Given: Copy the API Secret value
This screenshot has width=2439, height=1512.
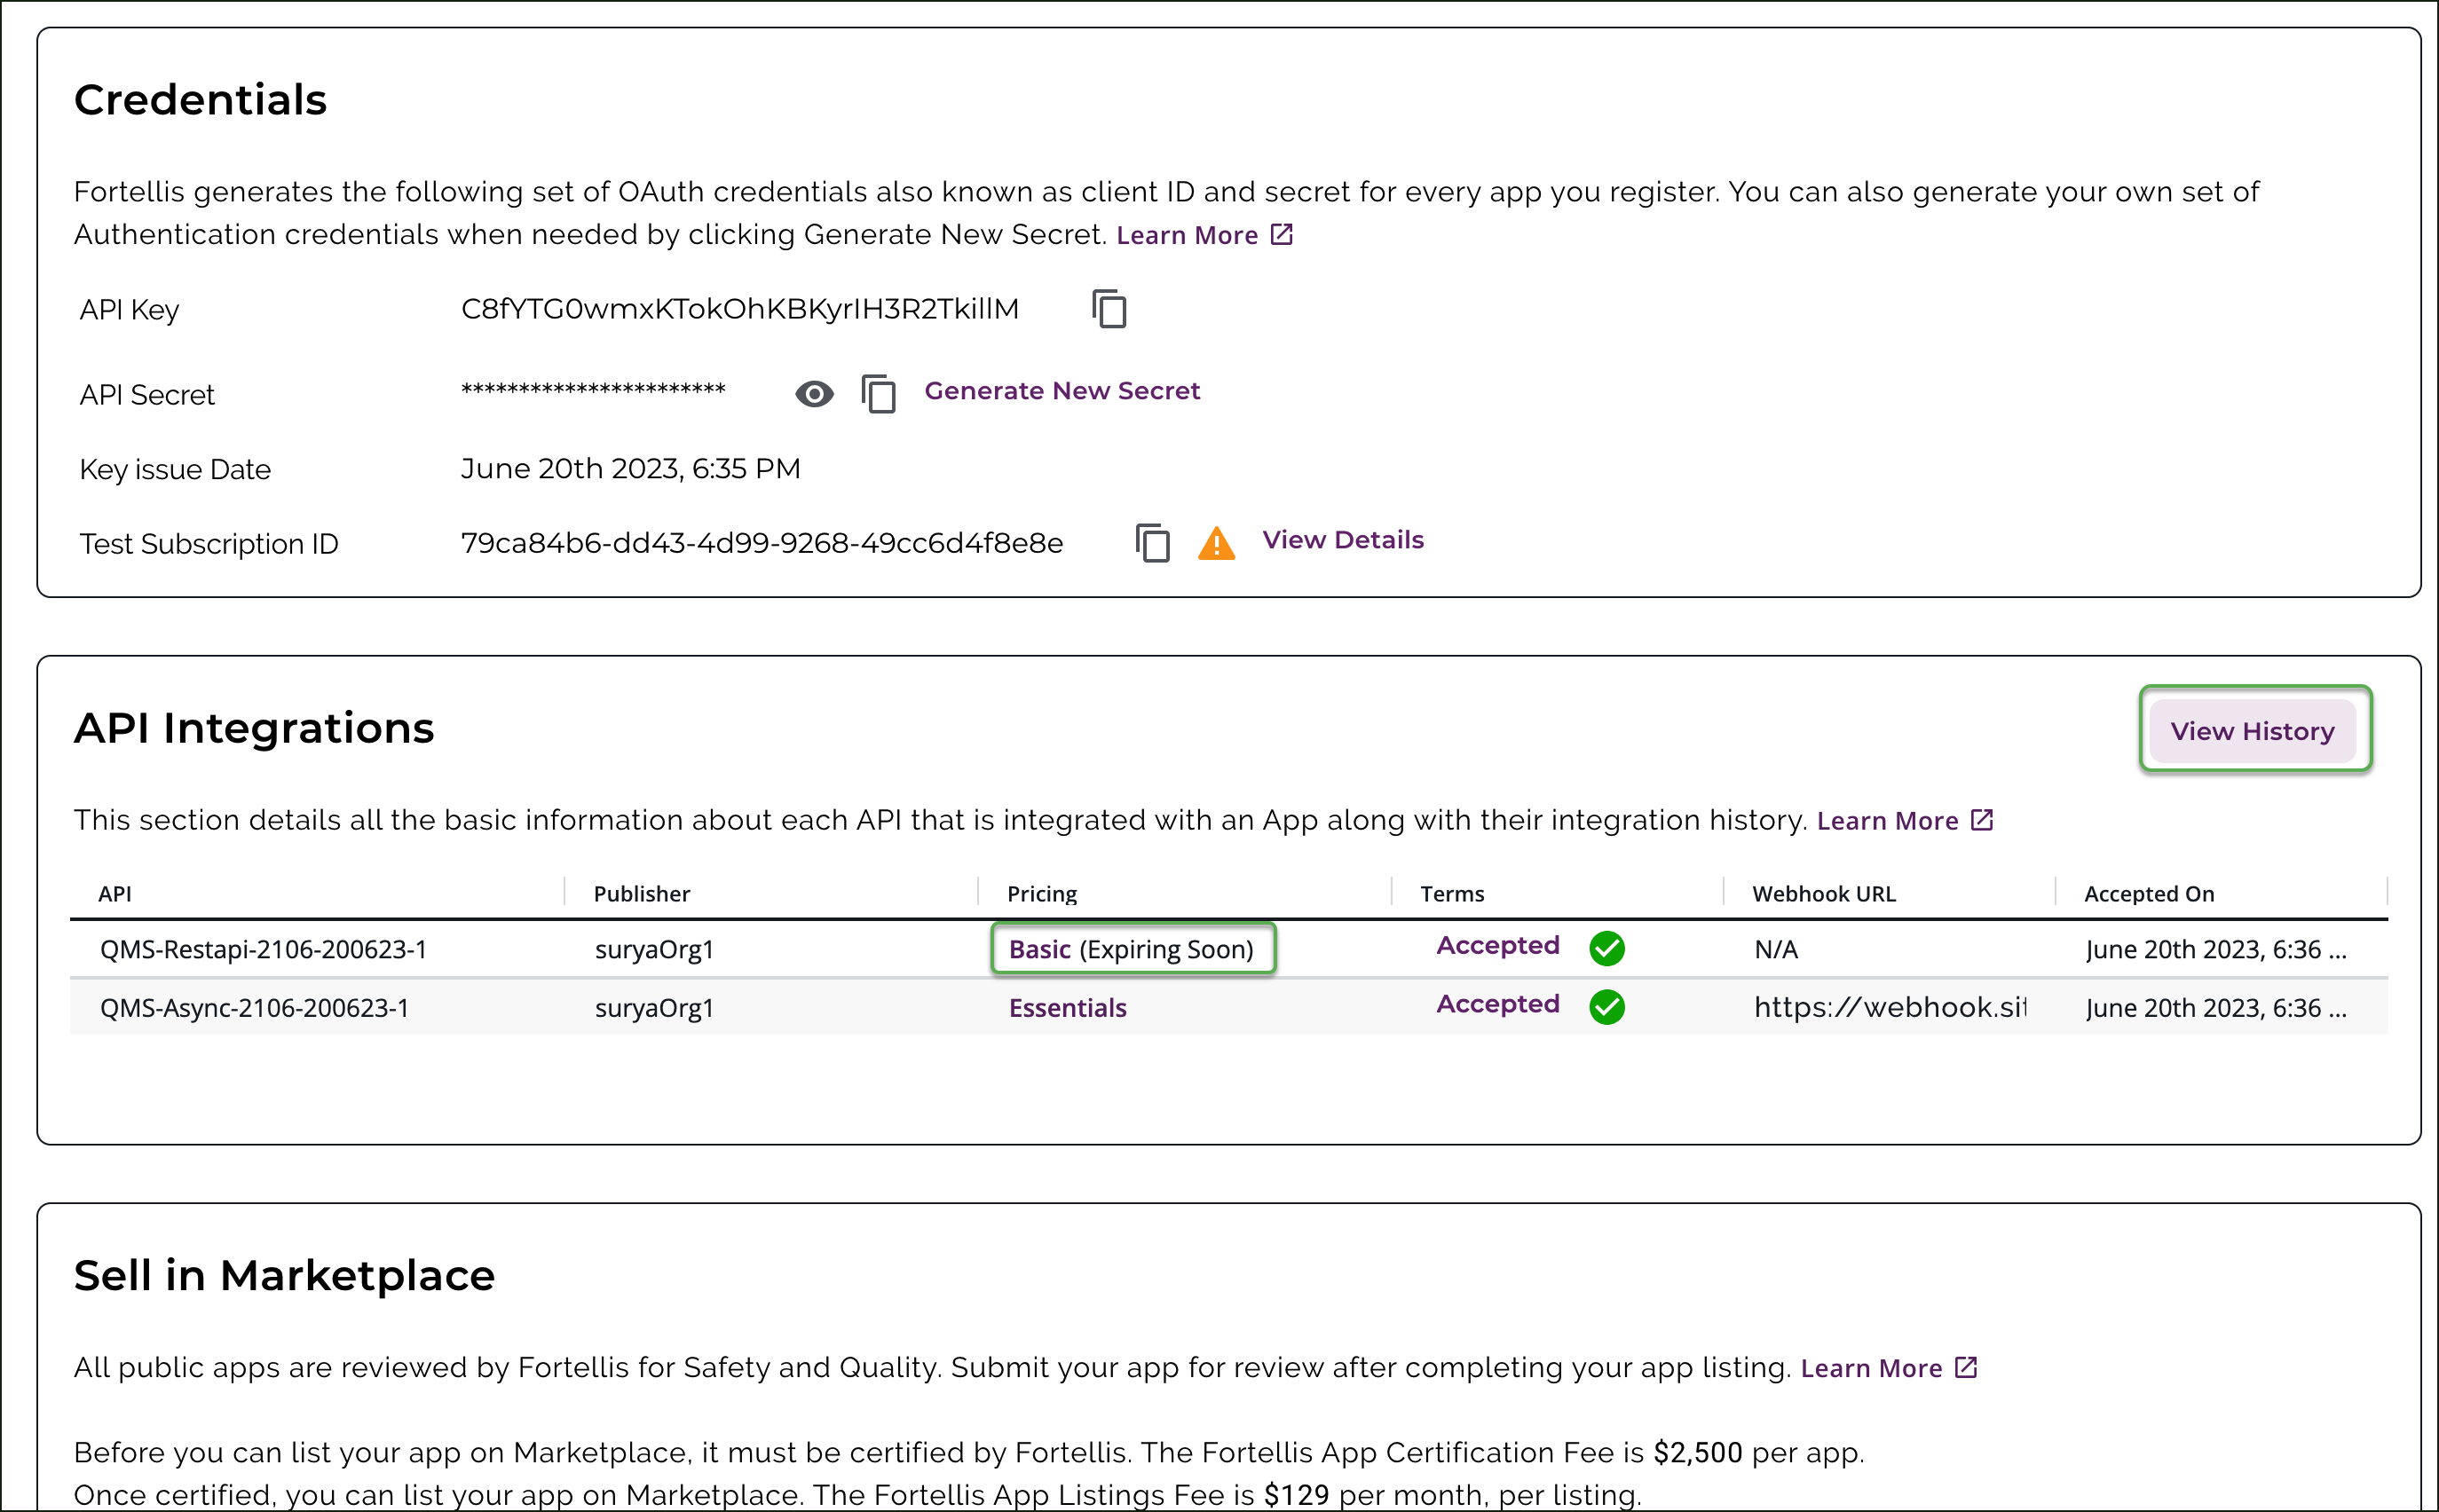Looking at the screenshot, I should coord(878,394).
